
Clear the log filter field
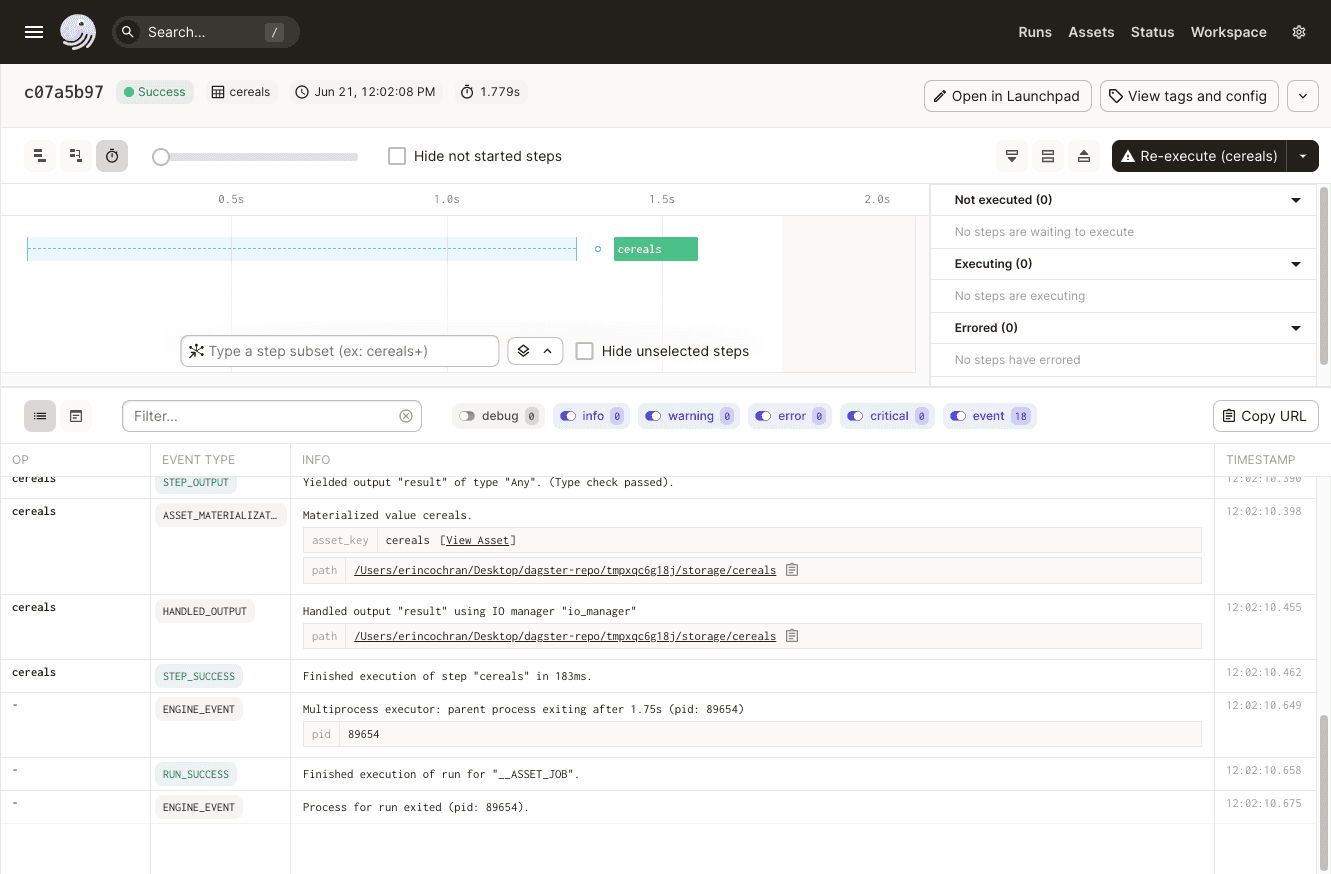(x=406, y=416)
